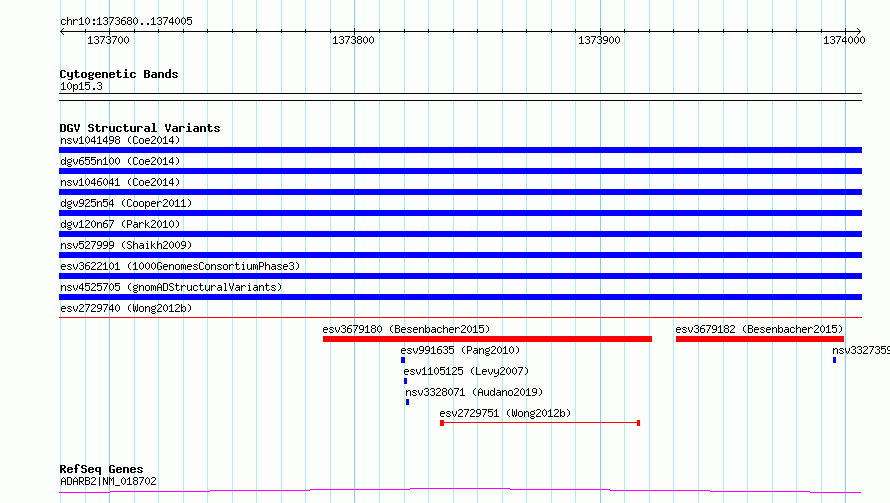Select the small blue marker under nsv3328071
The image size is (890, 503).
[x=408, y=402]
